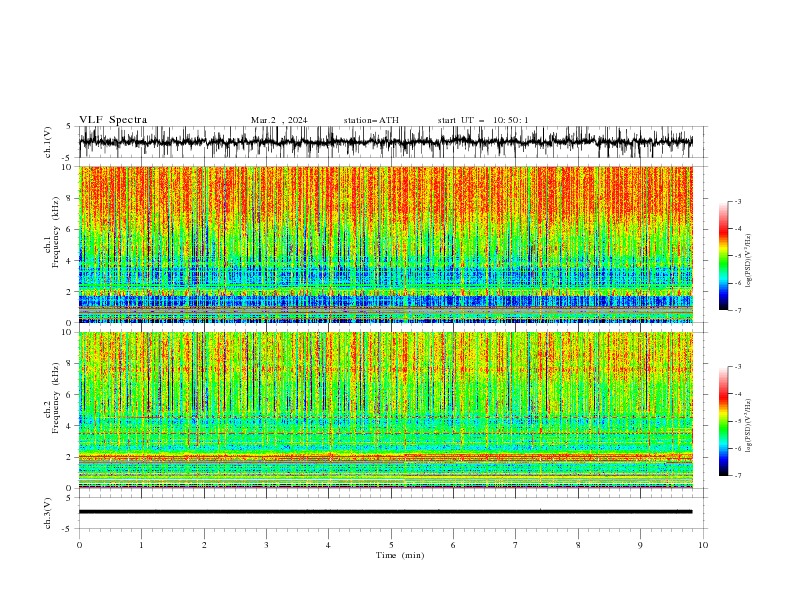Click the 'Time (min)' axis label
Viewport: 792px width, 612px height.
point(400,555)
